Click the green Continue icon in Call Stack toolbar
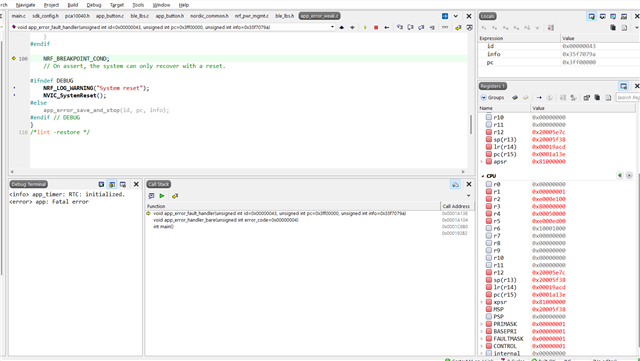 (x=162, y=196)
